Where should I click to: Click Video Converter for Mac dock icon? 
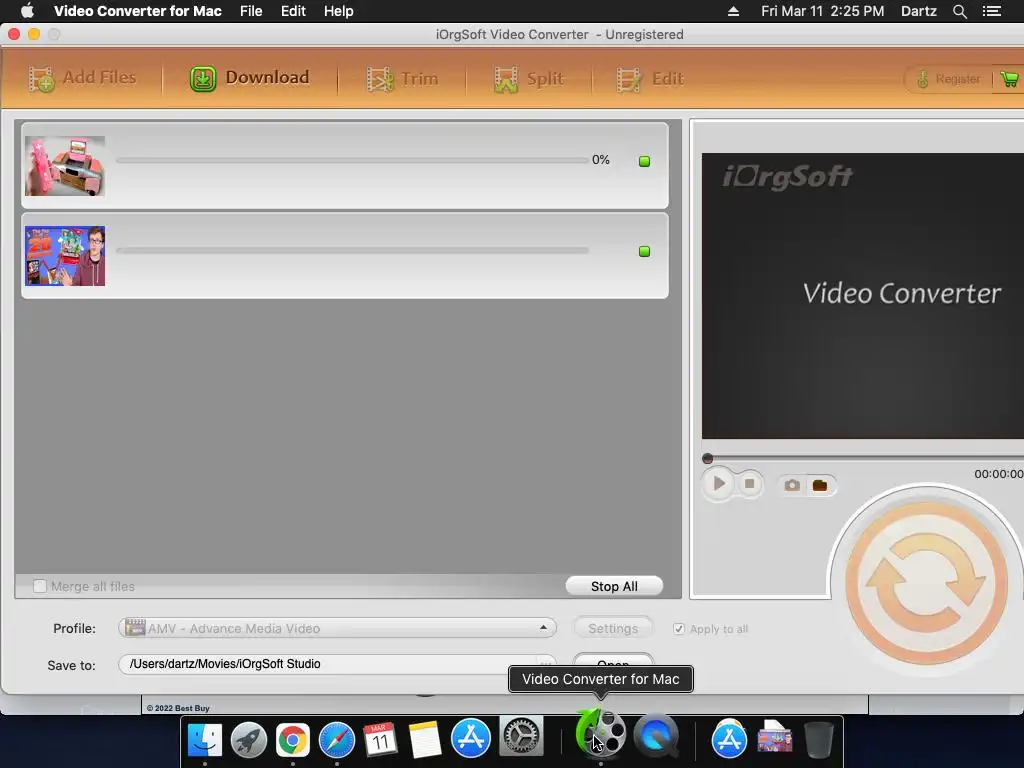click(600, 733)
